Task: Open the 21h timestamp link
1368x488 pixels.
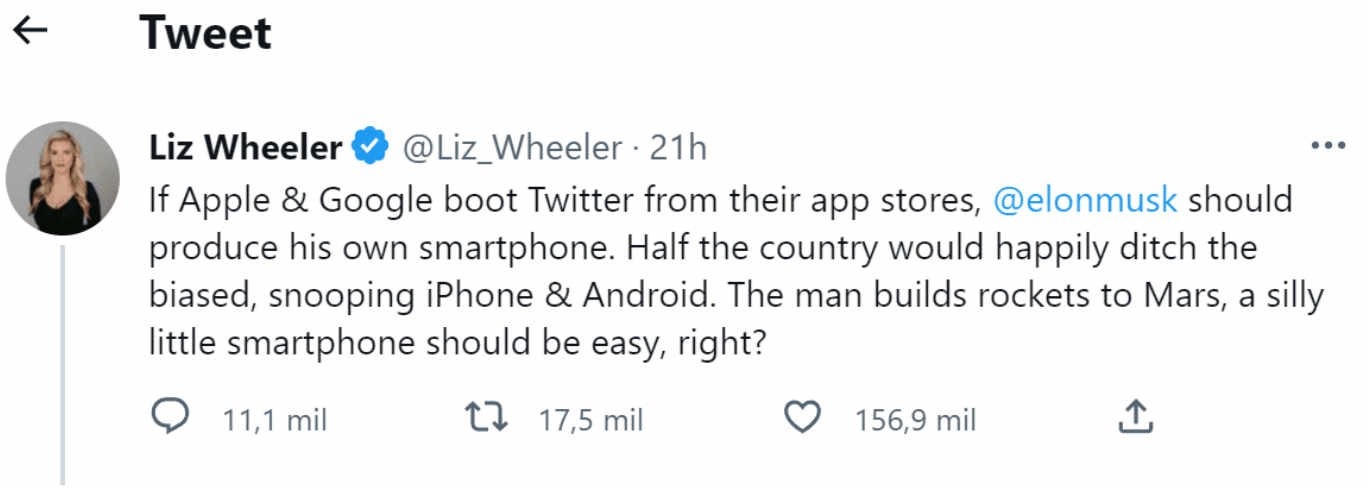Action: point(678,148)
